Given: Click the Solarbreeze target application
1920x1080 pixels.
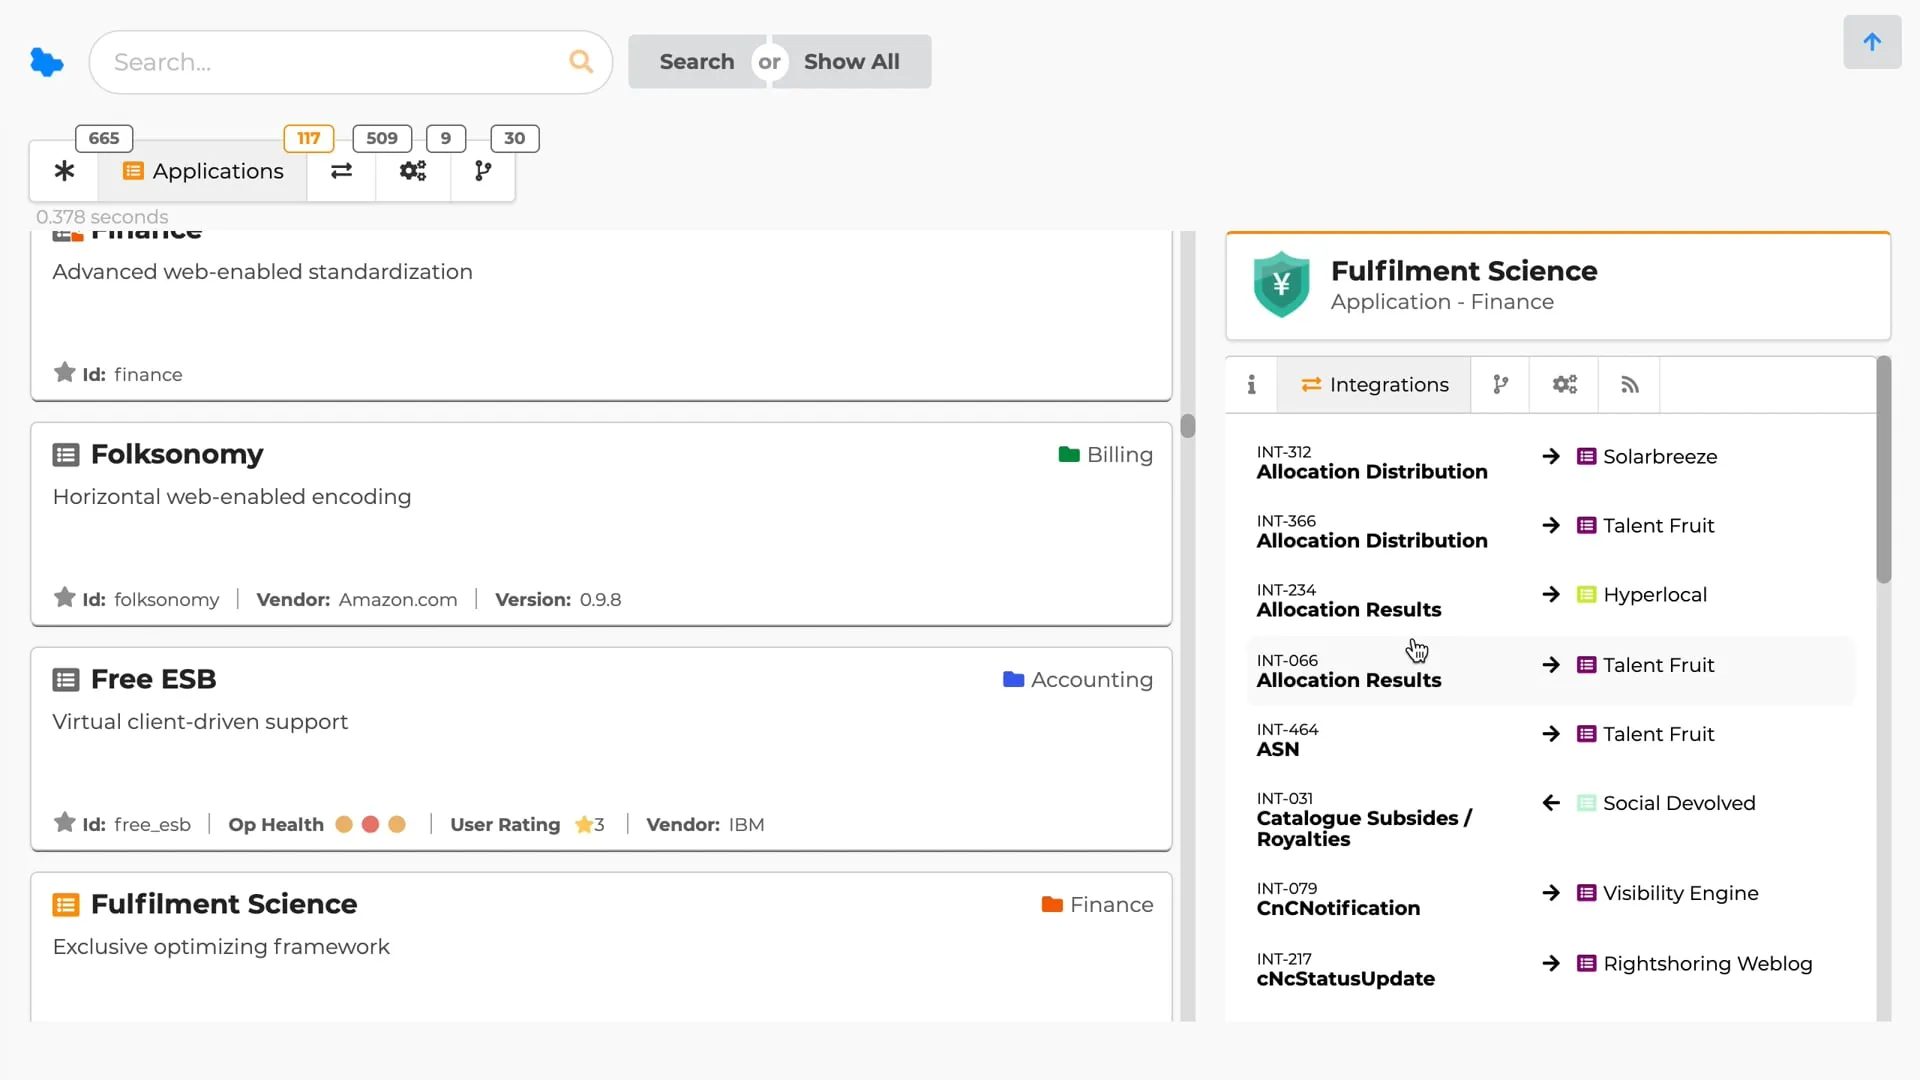Looking at the screenshot, I should pyautogui.click(x=1660, y=457).
